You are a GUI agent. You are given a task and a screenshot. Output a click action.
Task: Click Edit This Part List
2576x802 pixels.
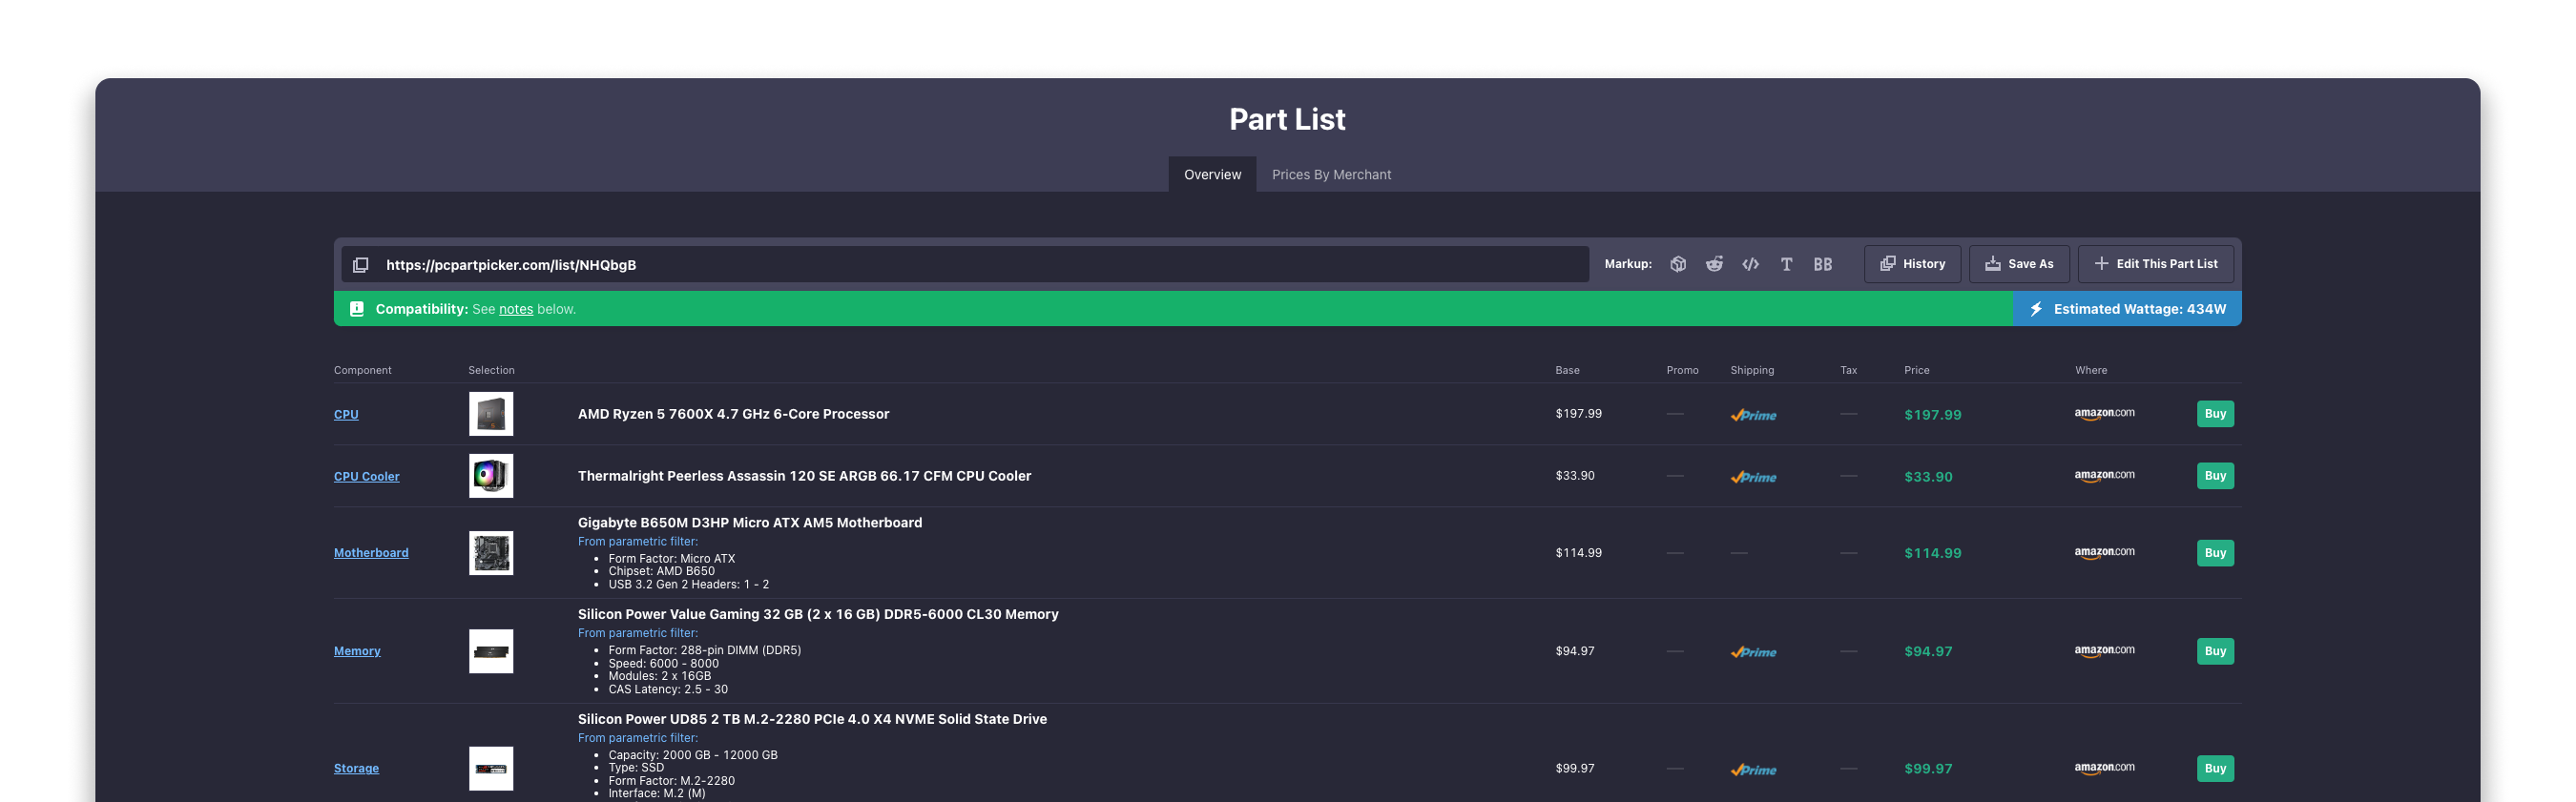pos(2155,264)
